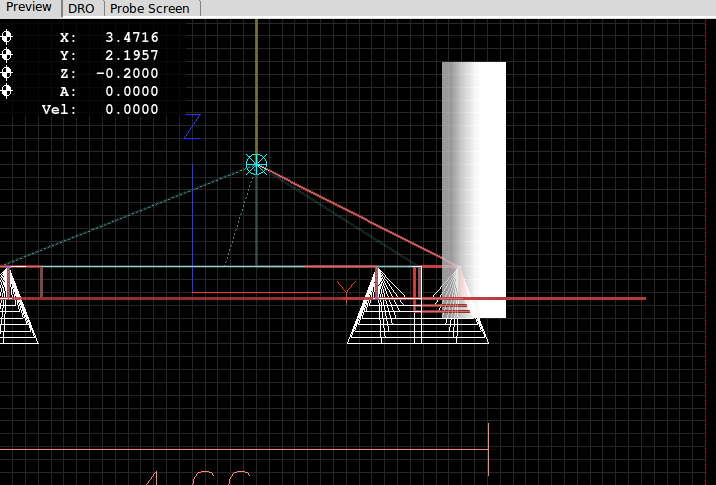
Task: Click the A axis homed icon
Action: point(8,91)
